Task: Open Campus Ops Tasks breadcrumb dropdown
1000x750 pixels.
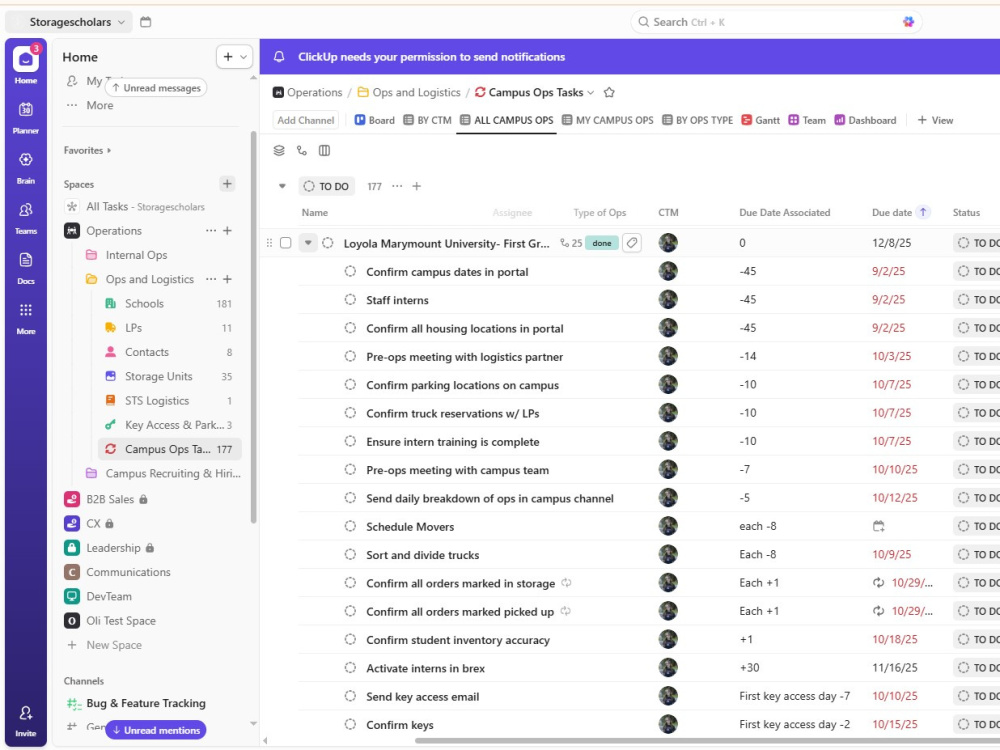Action: coord(591,92)
